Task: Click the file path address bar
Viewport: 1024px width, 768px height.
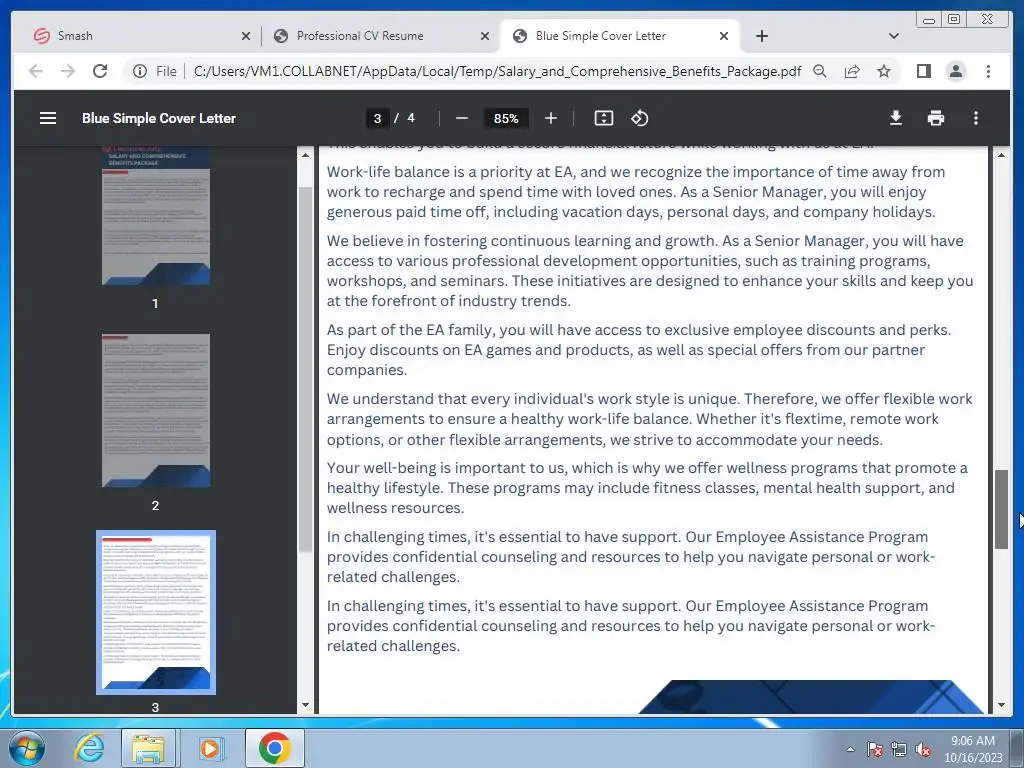Action: [497, 71]
